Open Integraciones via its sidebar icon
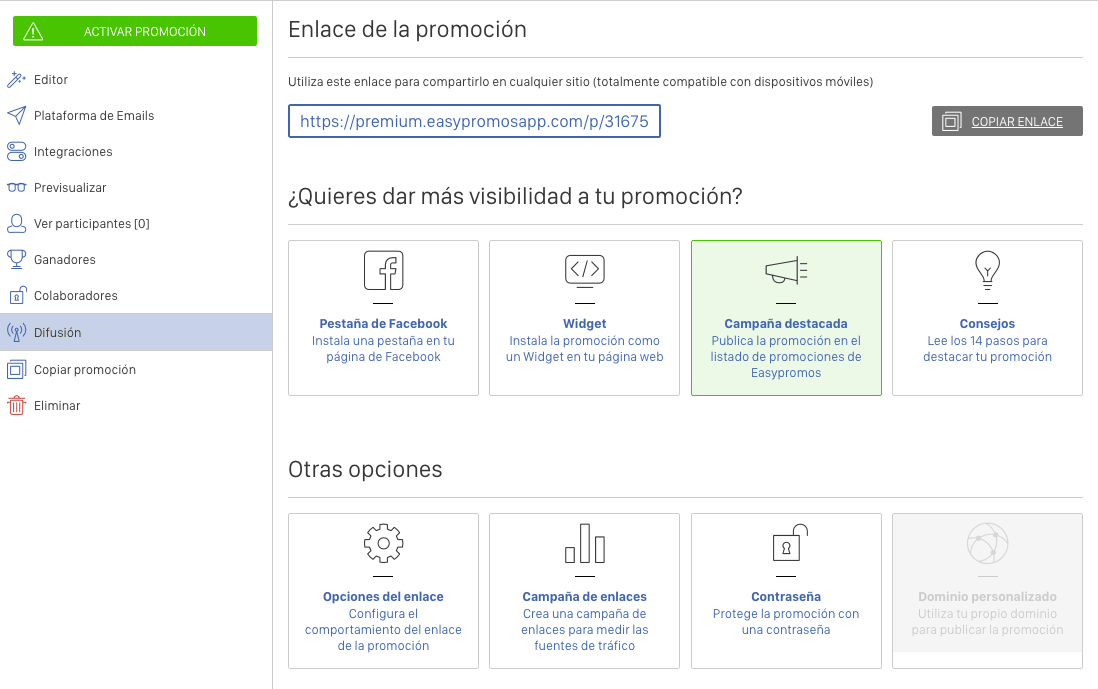1098x689 pixels. (x=18, y=151)
